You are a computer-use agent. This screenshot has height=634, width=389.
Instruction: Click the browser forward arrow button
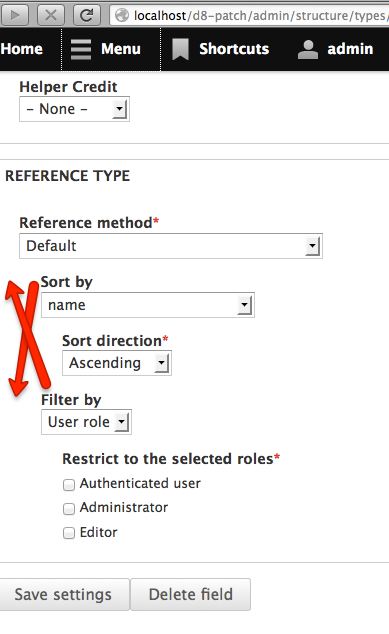[15, 15]
